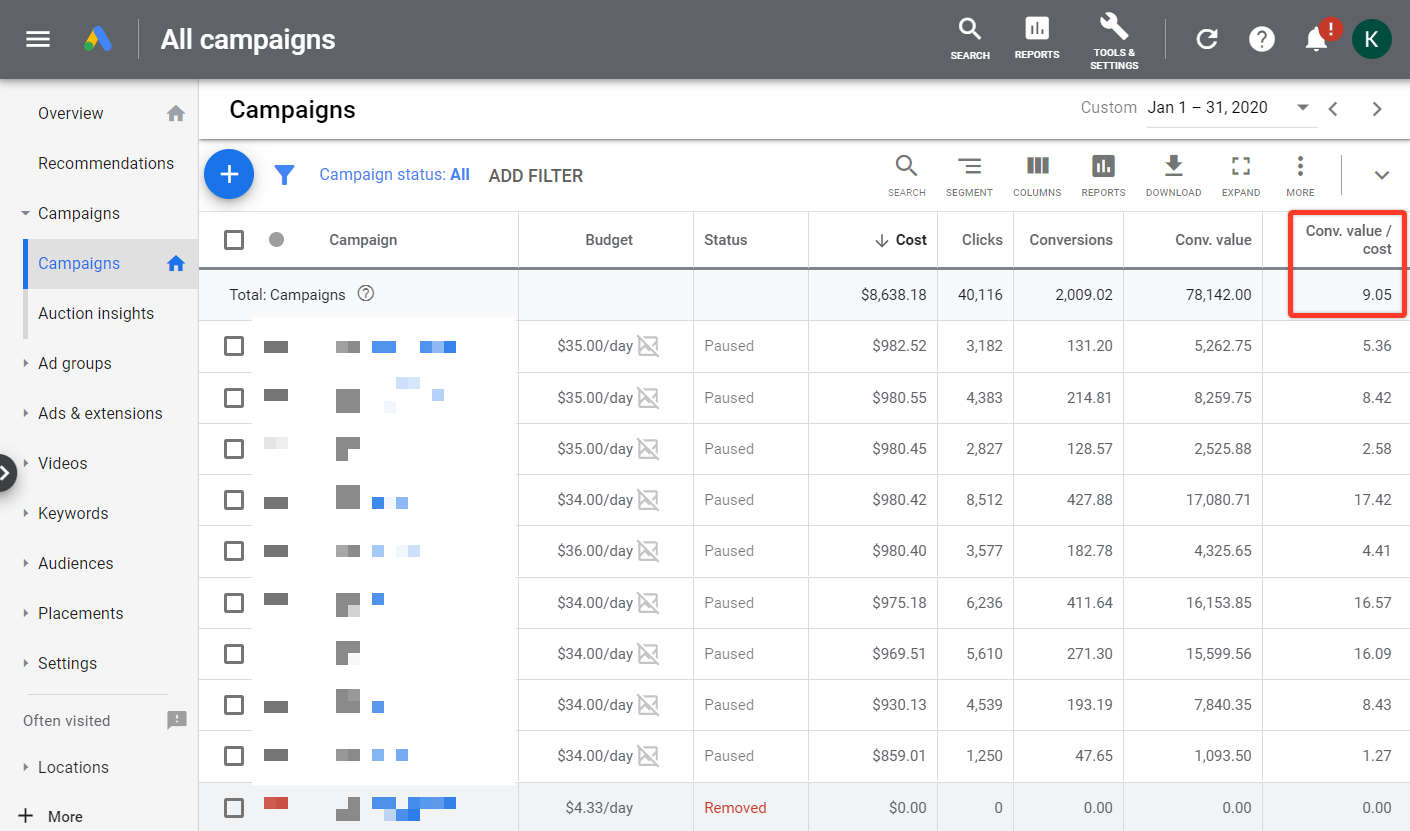1410x831 pixels.
Task: Check the campaign costing $980.55
Action: click(x=234, y=398)
